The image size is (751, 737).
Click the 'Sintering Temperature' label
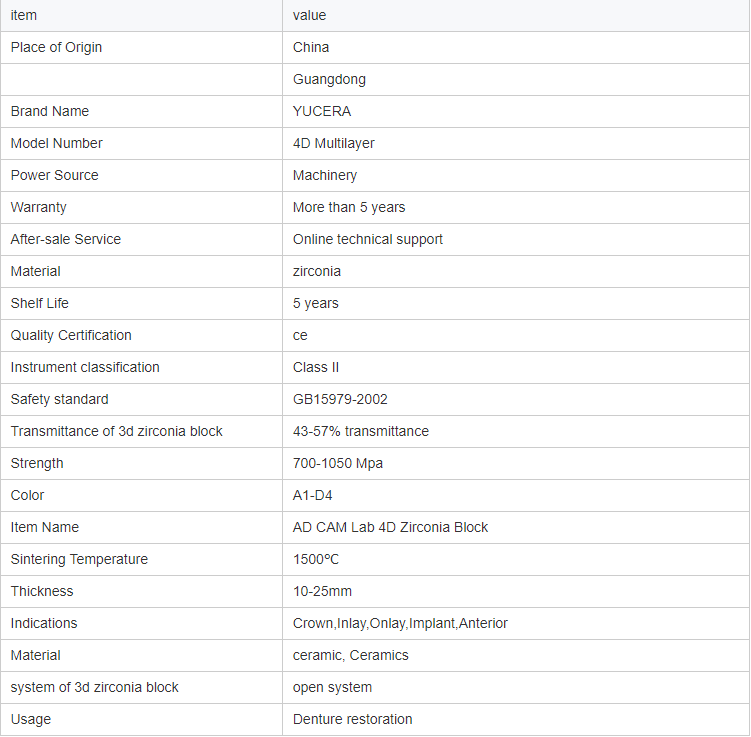[x=79, y=559]
